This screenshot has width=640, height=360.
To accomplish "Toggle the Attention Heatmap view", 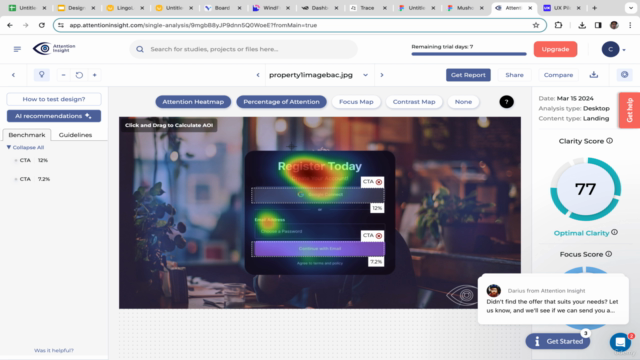I will 193,102.
